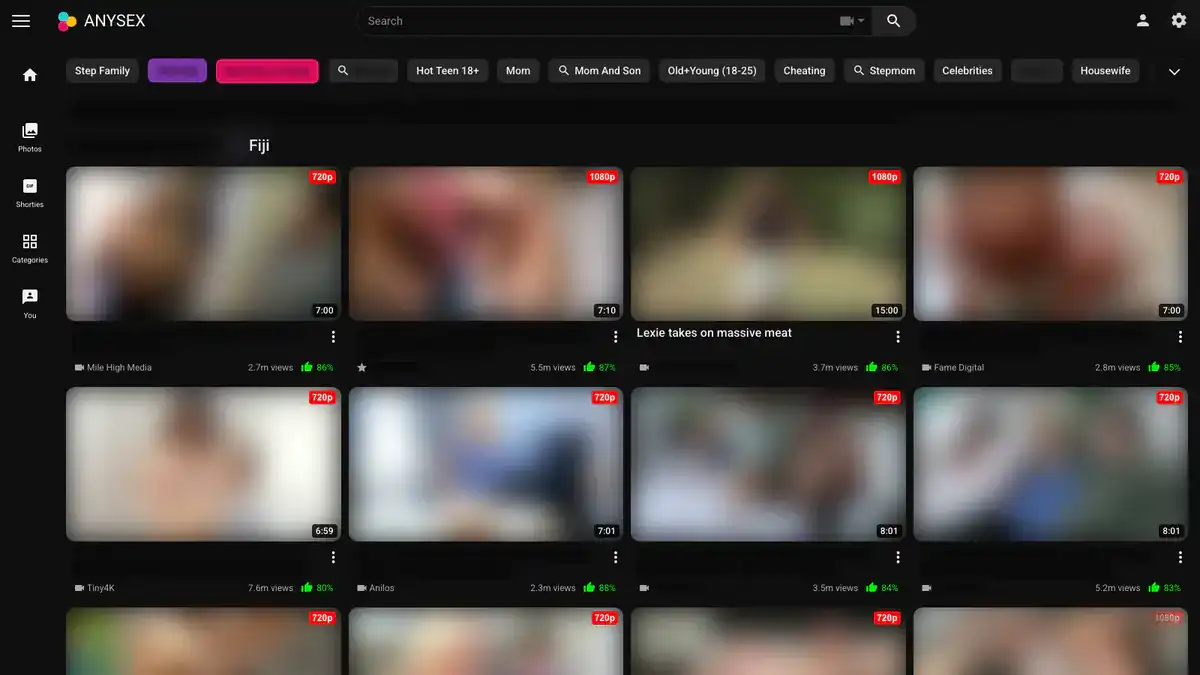Click the 7.6m views text

coord(271,587)
